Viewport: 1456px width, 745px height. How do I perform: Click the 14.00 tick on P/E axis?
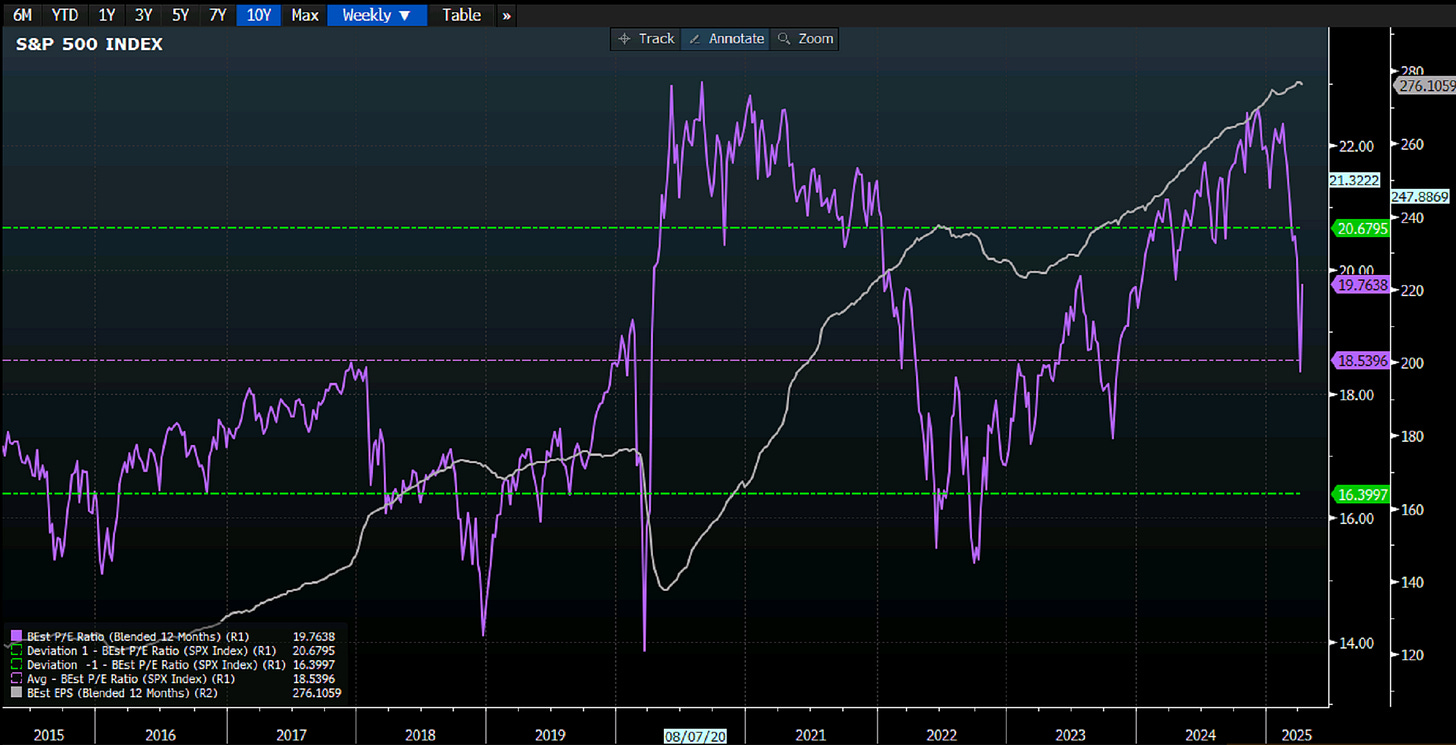pos(1354,643)
